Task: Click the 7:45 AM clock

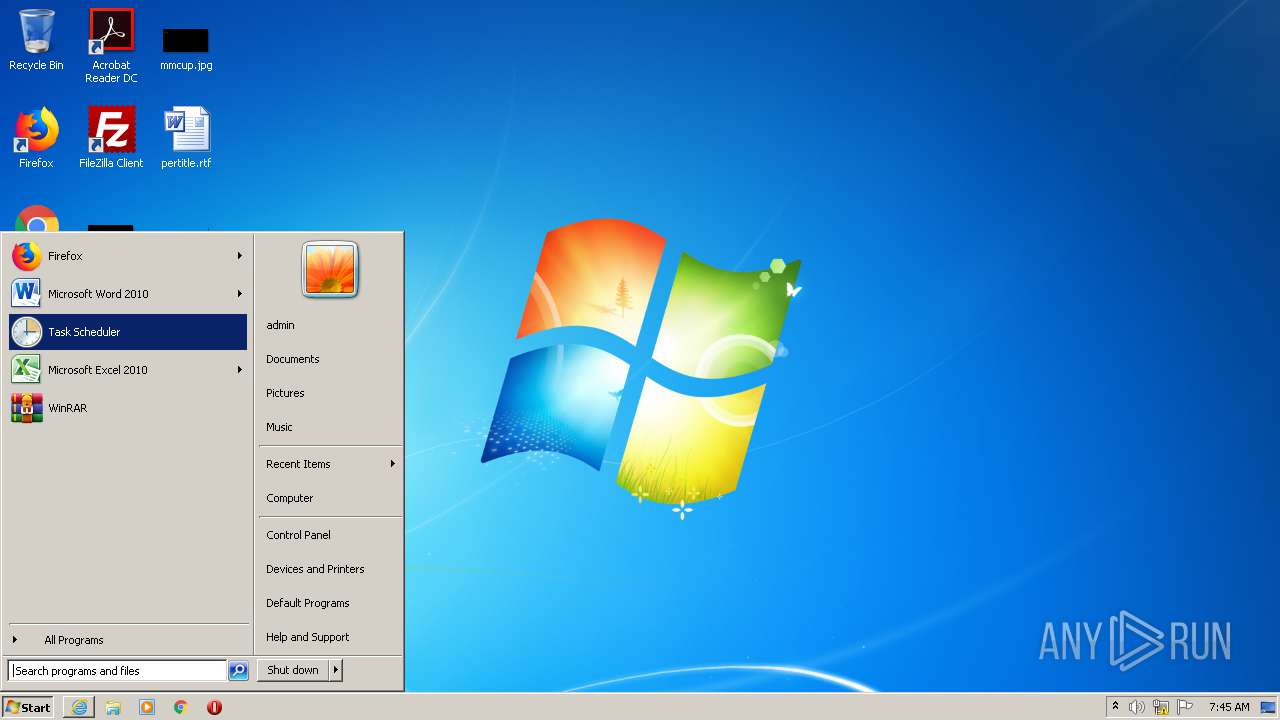Action: pos(1229,707)
